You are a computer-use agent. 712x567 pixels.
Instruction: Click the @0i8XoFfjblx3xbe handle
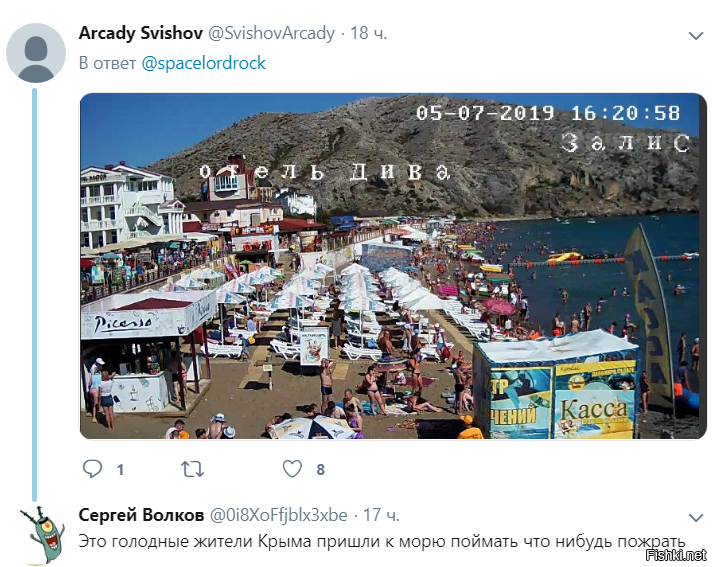278,515
